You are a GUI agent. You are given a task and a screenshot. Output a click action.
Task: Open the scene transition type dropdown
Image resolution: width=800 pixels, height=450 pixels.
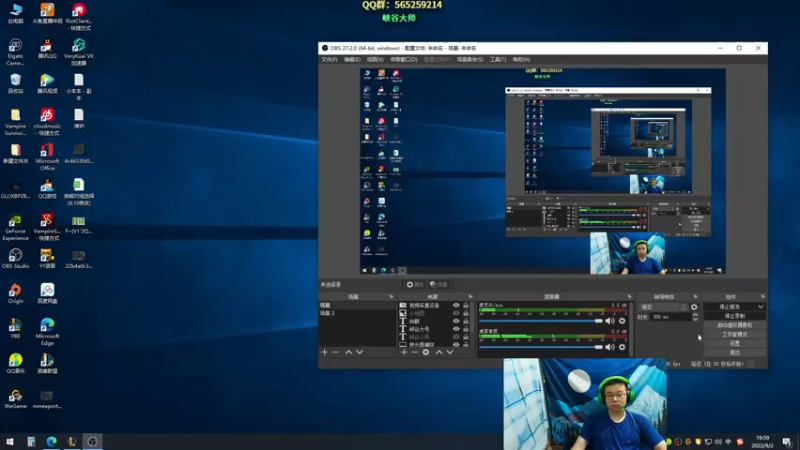tap(663, 307)
